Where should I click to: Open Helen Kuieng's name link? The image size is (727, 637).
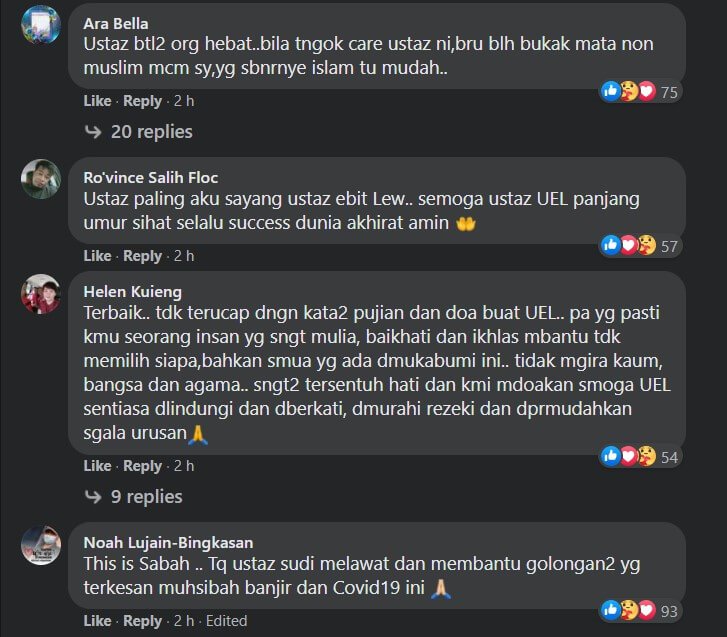coord(133,292)
